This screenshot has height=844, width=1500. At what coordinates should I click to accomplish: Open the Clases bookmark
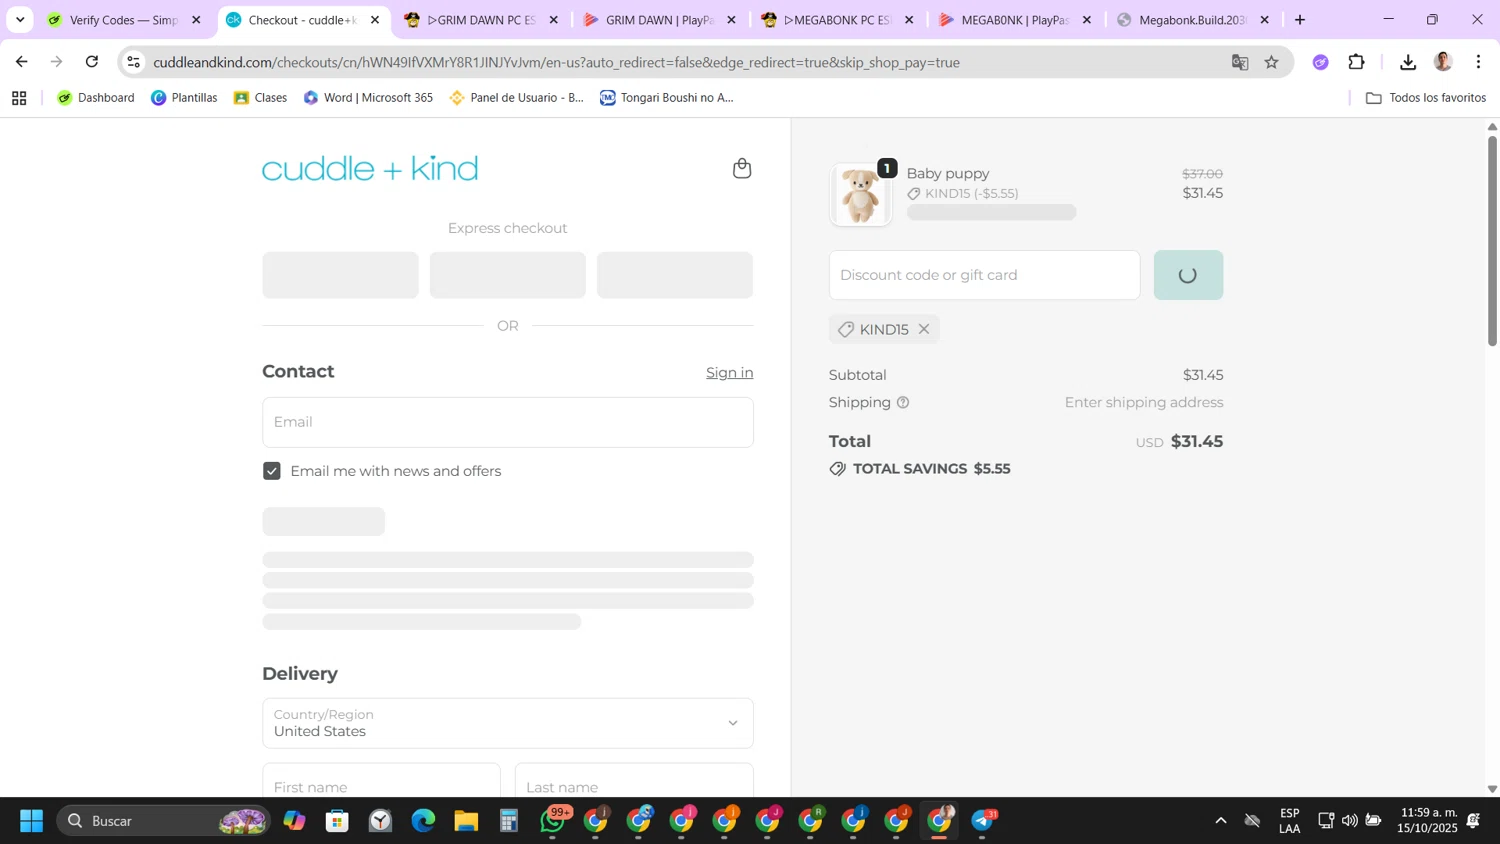[x=260, y=98]
